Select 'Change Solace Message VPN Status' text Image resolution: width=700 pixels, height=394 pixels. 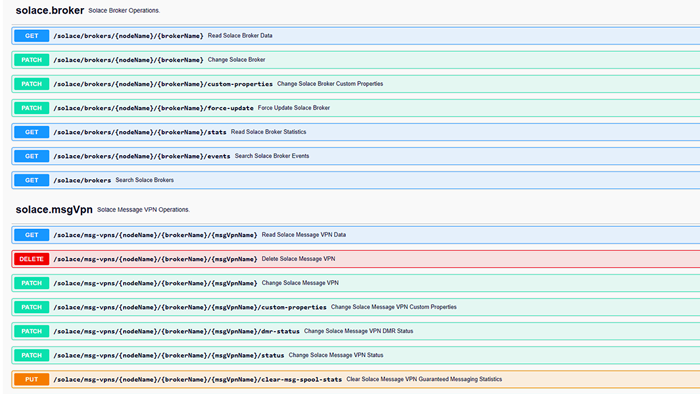point(336,355)
